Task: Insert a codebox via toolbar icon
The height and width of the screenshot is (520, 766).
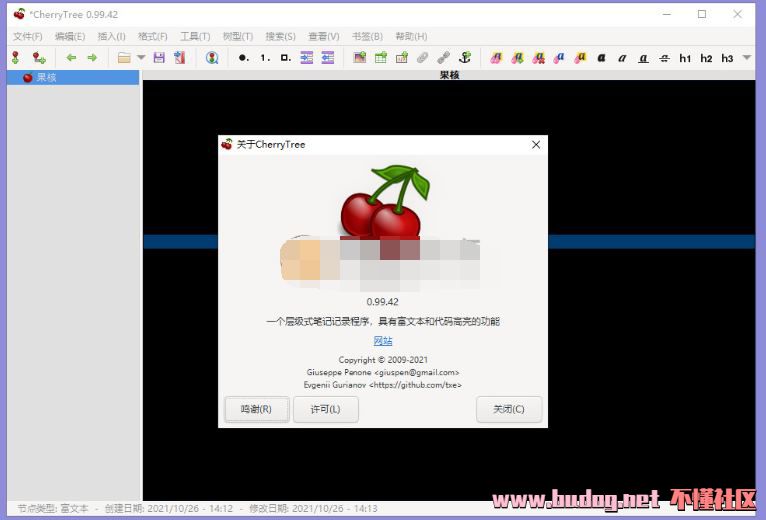Action: pyautogui.click(x=402, y=58)
